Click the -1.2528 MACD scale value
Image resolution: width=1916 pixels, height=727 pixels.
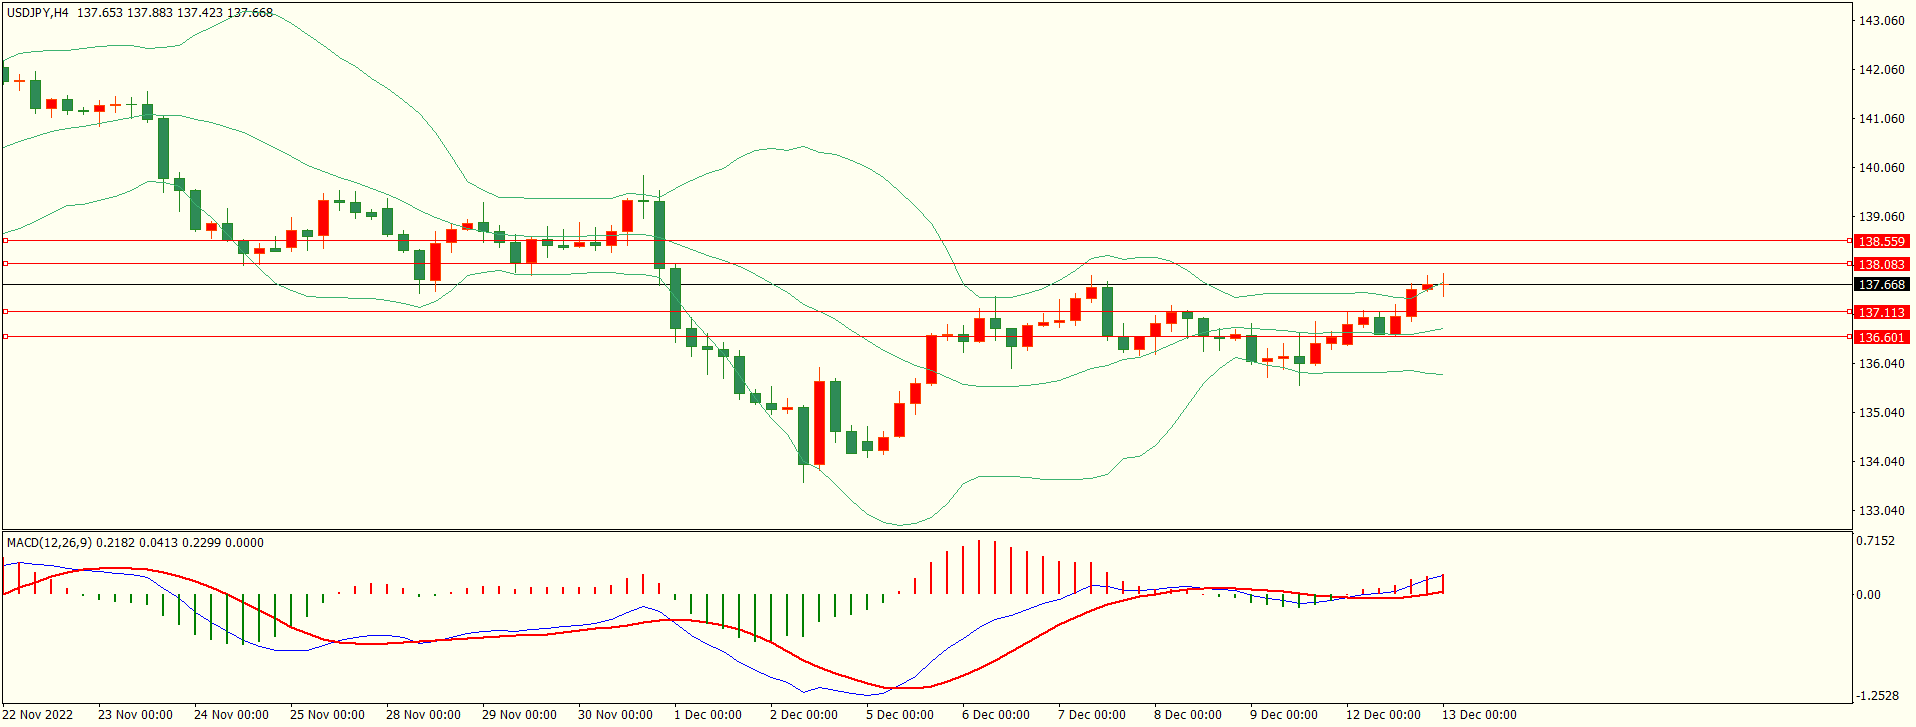[1875, 696]
